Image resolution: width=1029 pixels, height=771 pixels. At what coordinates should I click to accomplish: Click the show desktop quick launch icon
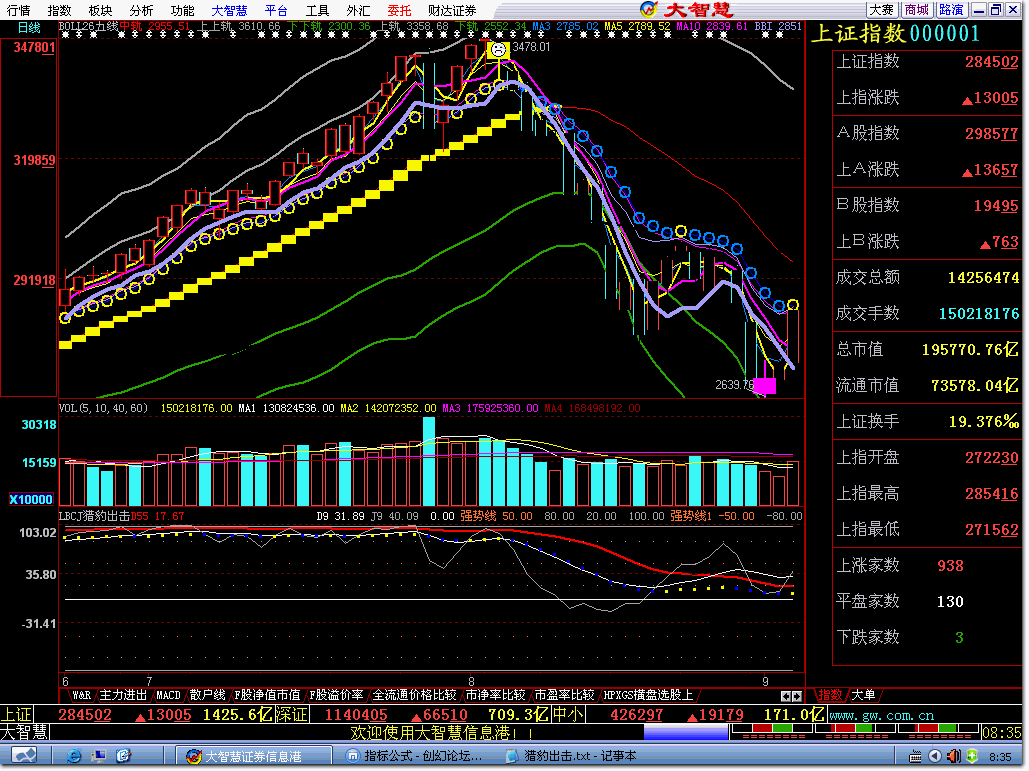coord(98,757)
